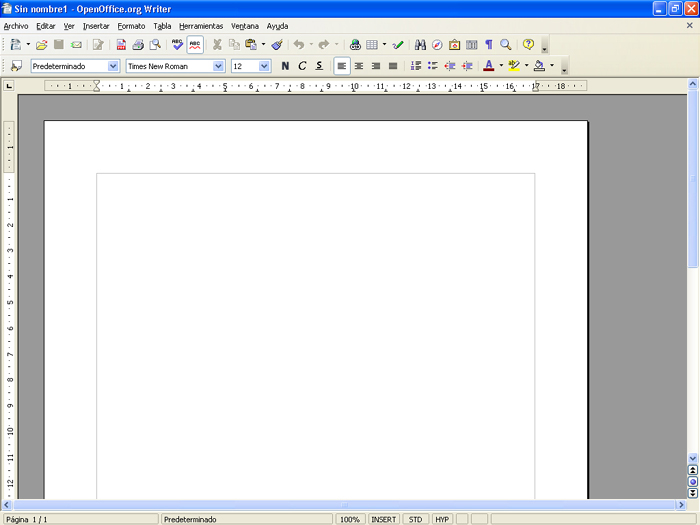Open Find and Replace binoculars icon
The width and height of the screenshot is (700, 525).
coord(420,45)
